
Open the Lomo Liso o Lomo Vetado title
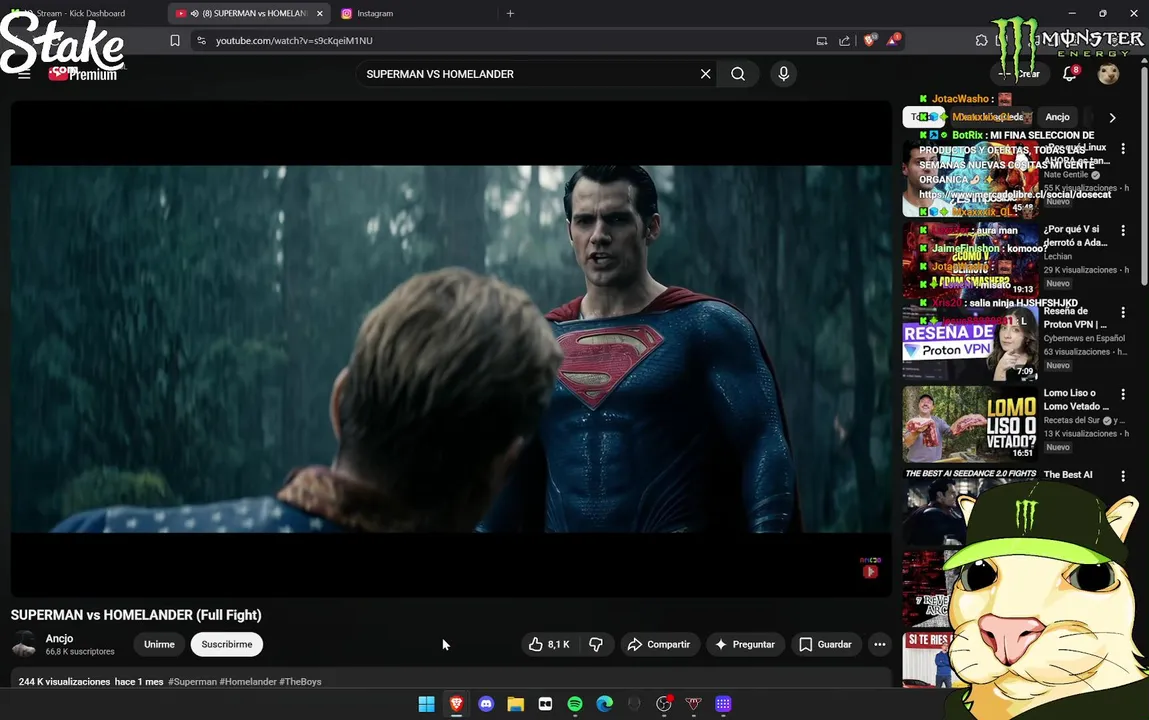1076,400
